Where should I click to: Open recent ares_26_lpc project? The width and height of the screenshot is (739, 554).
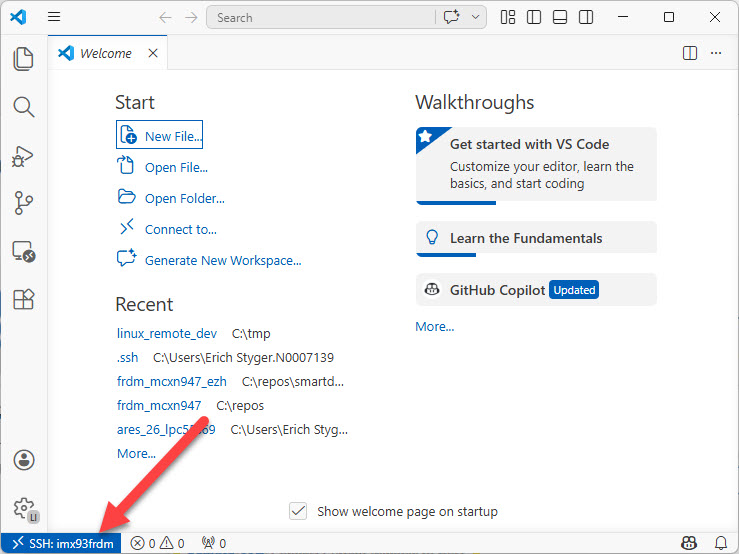pos(166,430)
